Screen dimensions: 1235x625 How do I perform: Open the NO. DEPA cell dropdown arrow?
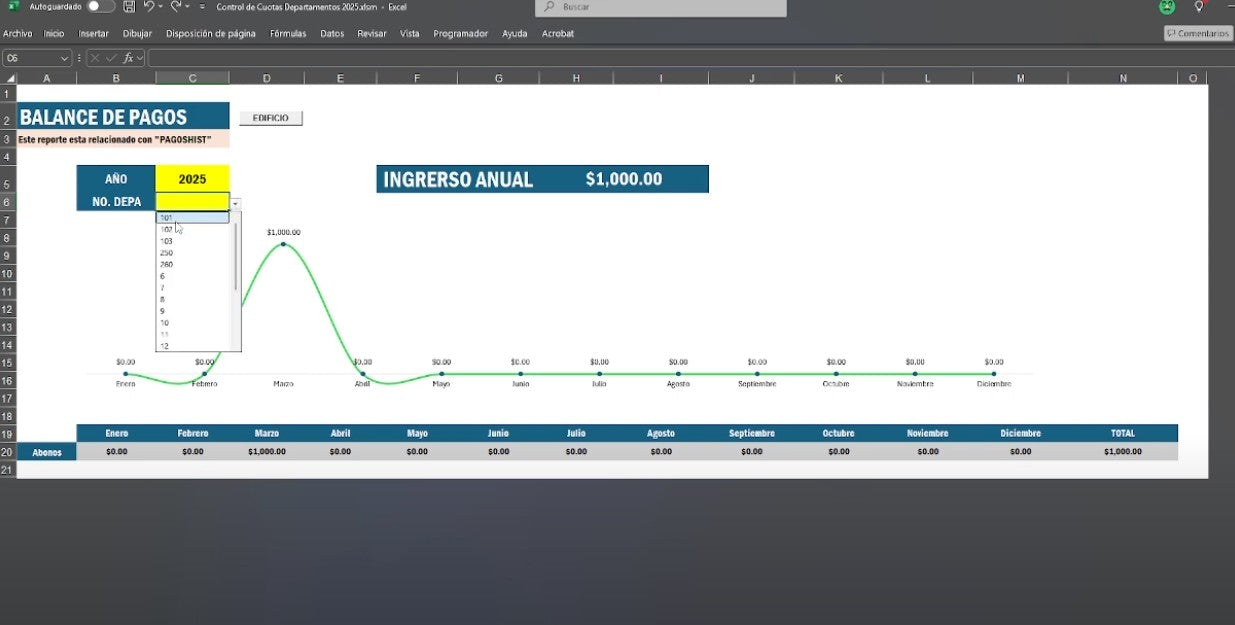coord(234,202)
